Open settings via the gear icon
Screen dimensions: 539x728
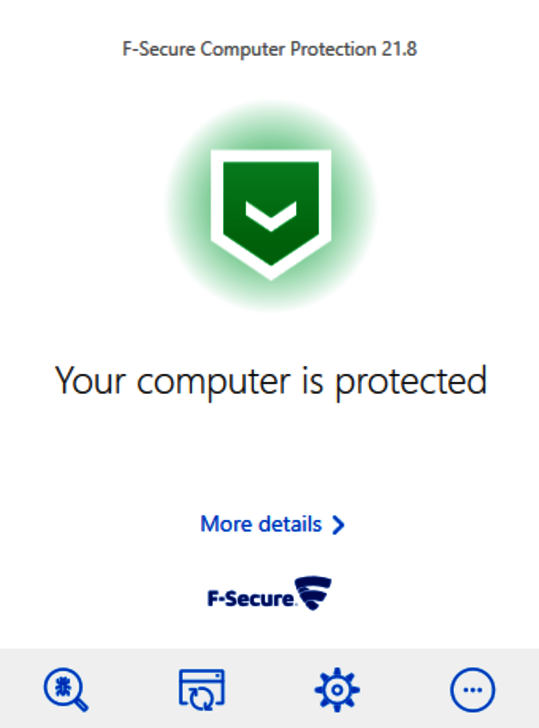click(337, 689)
